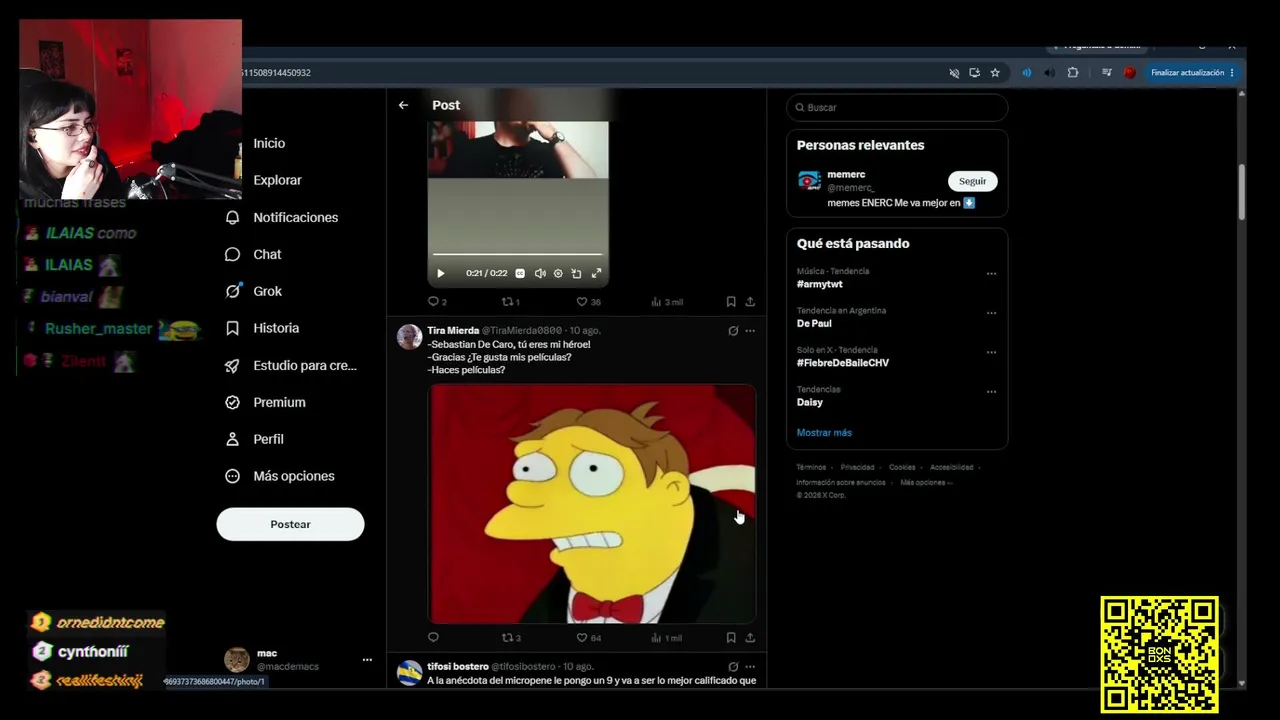Bookmark the video post
Viewport: 1280px width, 720px height.
(731, 301)
